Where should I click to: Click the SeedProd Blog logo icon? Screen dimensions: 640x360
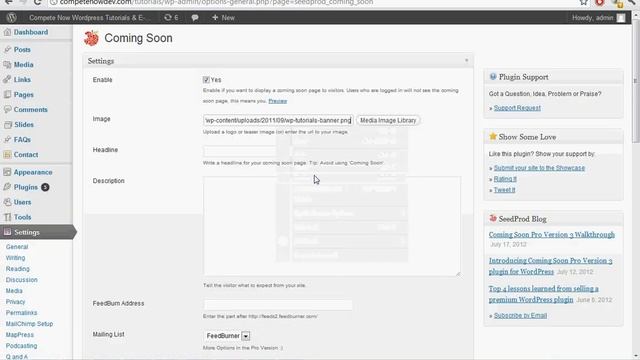pyautogui.click(x=493, y=218)
